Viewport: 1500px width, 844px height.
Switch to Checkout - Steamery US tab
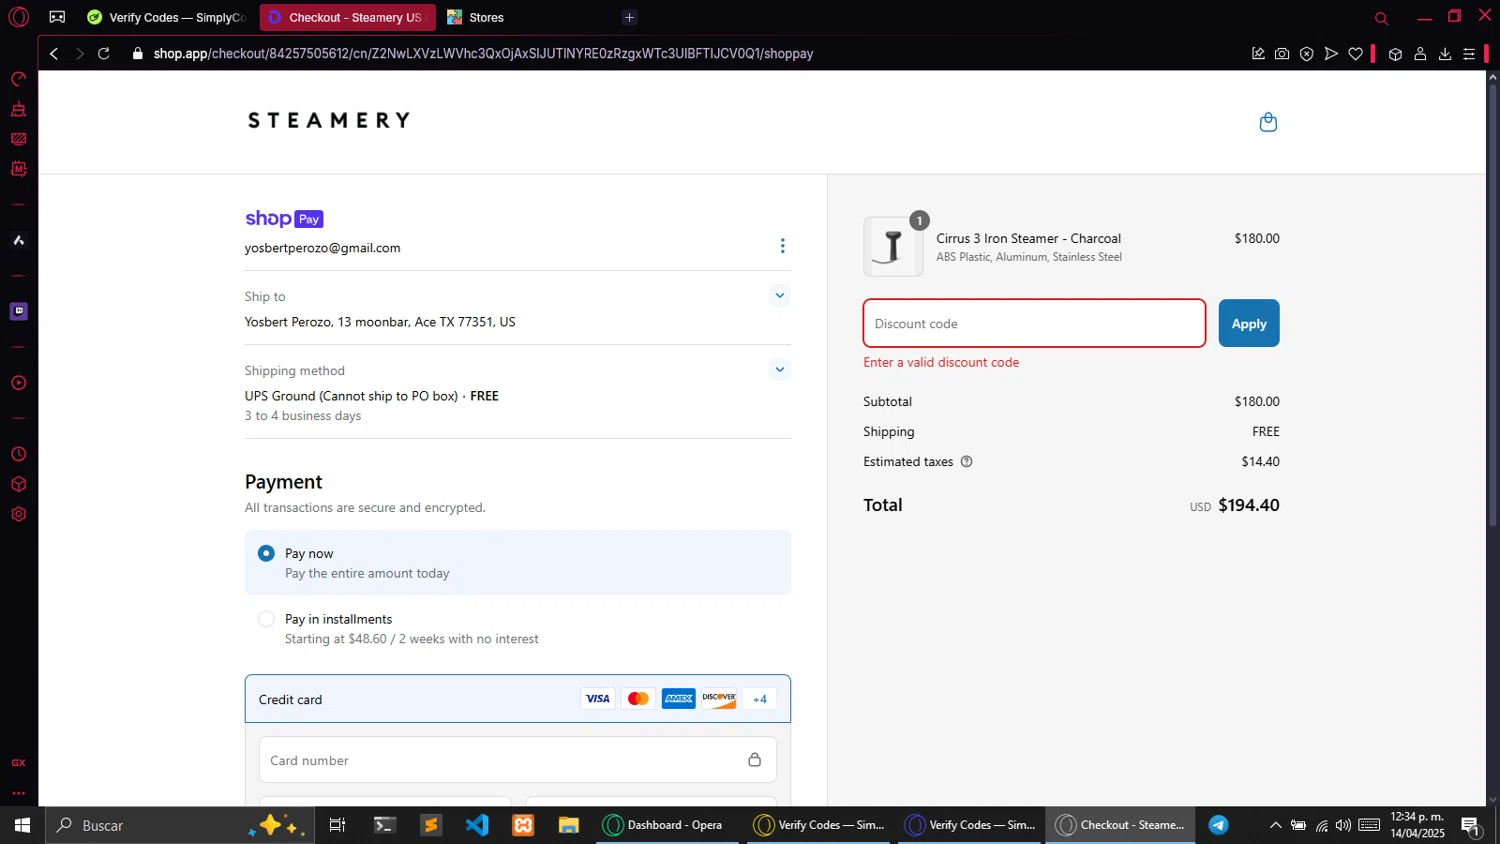pyautogui.click(x=347, y=17)
